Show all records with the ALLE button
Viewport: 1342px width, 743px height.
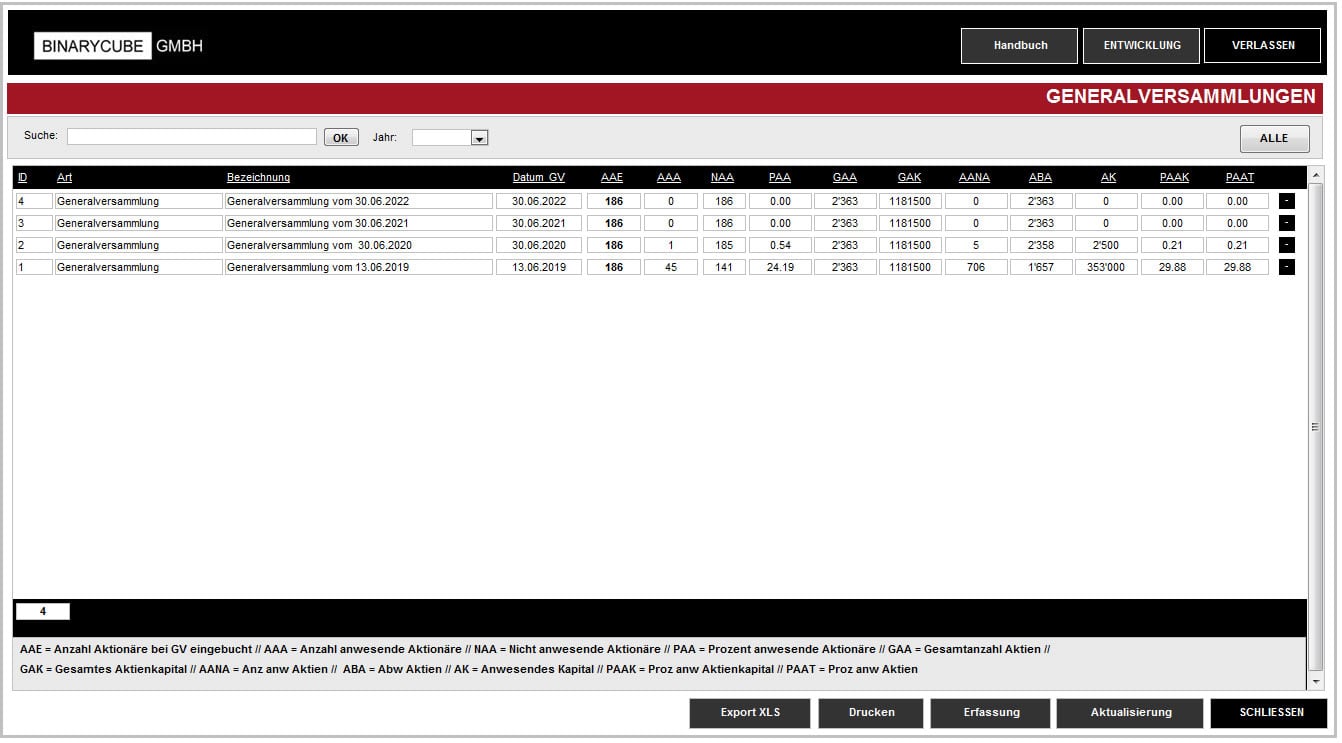(1273, 138)
